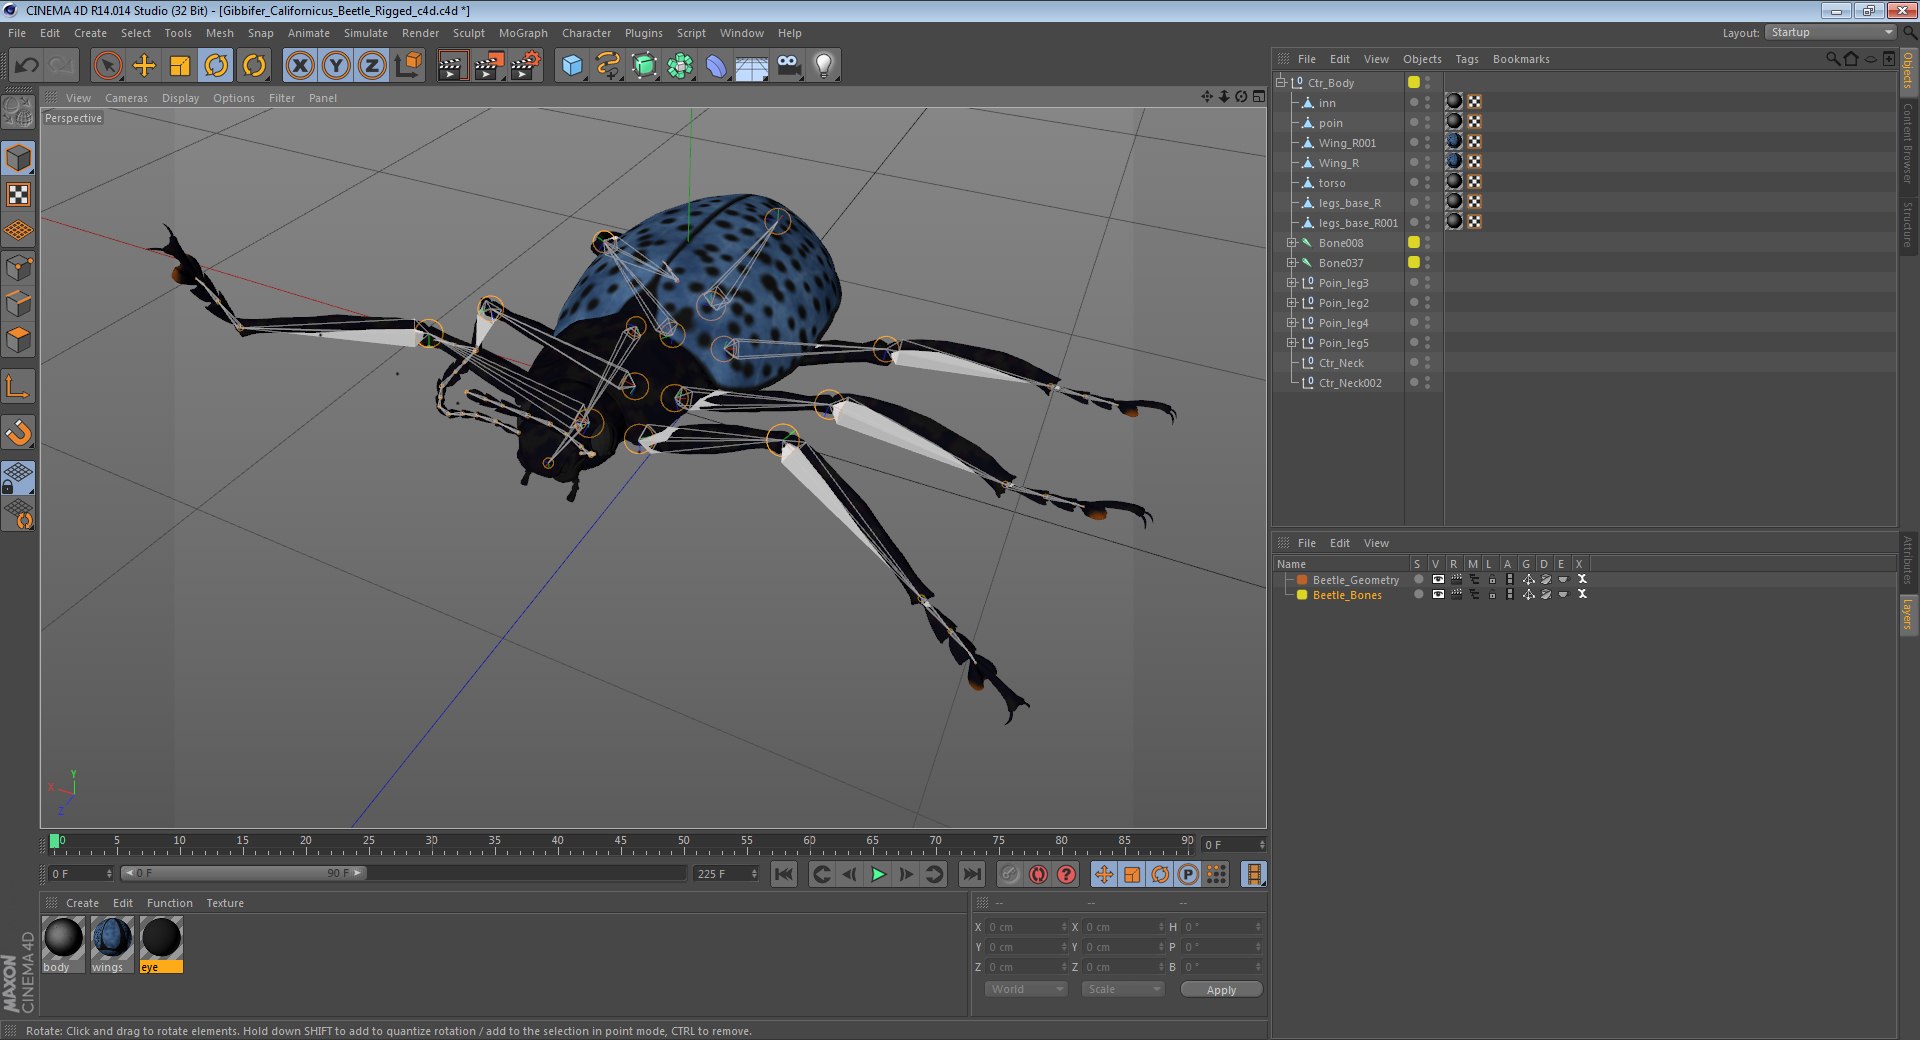
Task: Expand the Poin_leg5 node
Action: pos(1291,343)
